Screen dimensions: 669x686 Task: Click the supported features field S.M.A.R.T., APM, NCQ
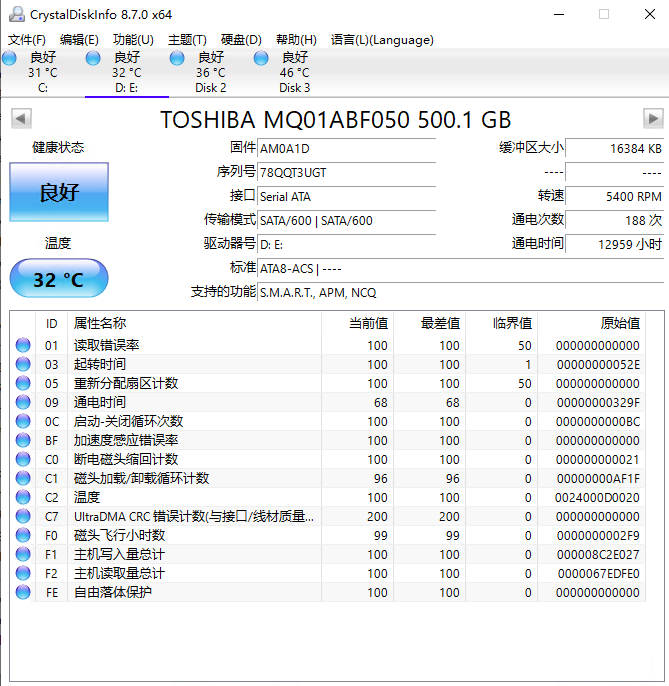[461, 293]
